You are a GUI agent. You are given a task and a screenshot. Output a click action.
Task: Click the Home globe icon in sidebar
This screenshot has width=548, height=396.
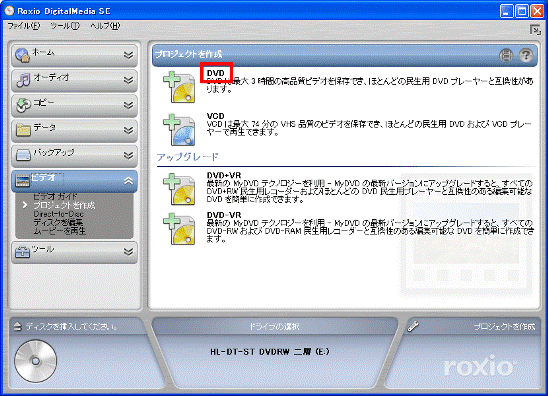(x=22, y=55)
